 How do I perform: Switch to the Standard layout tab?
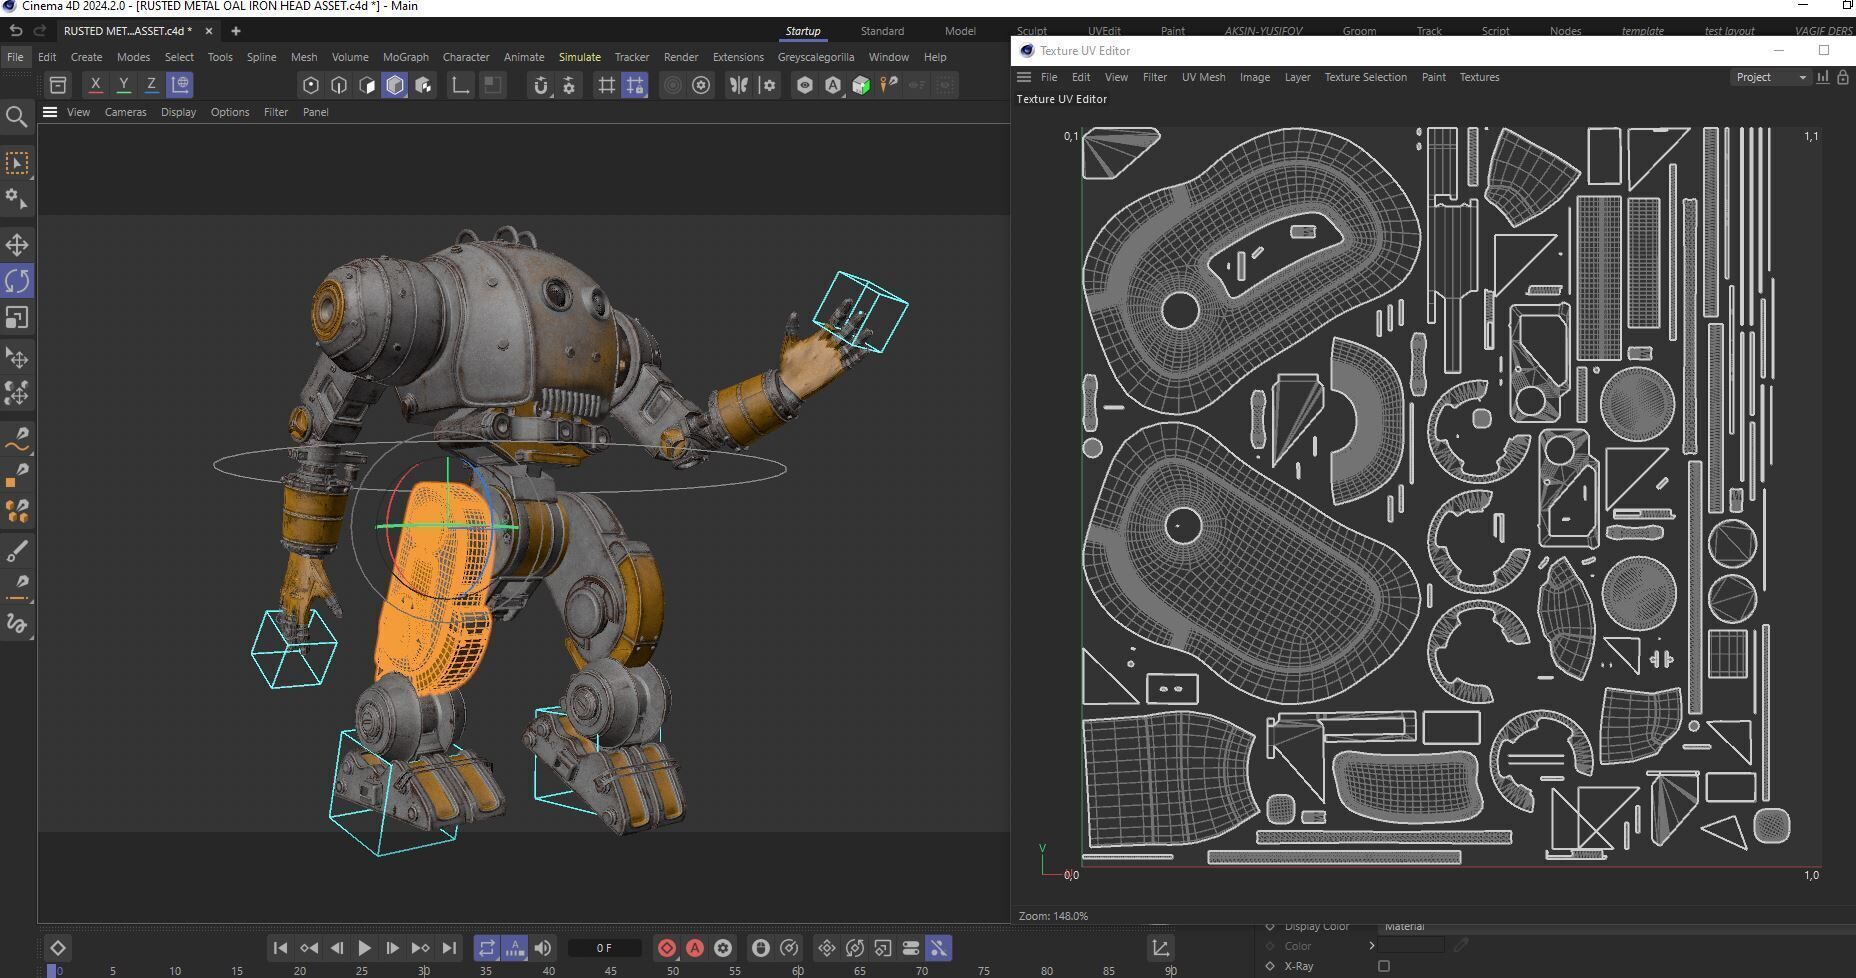(882, 31)
